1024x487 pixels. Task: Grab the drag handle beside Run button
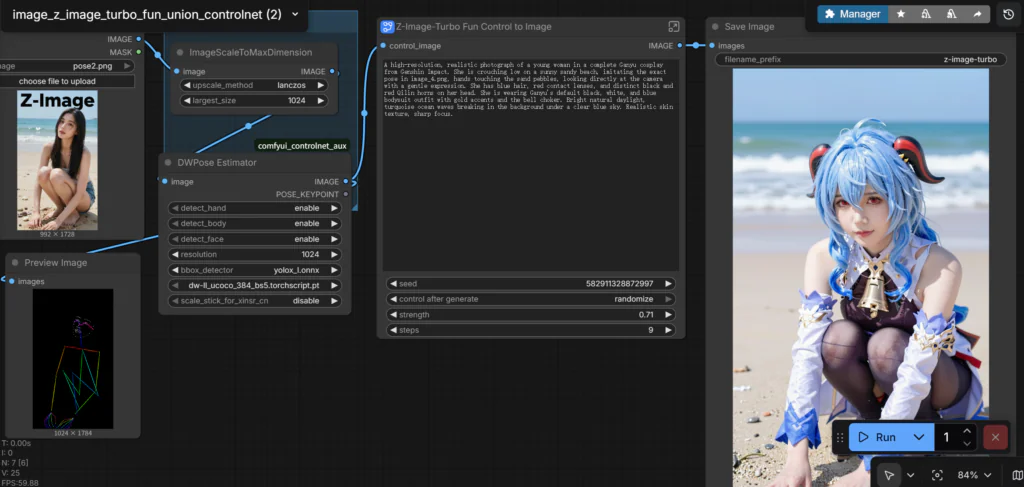tap(841, 437)
